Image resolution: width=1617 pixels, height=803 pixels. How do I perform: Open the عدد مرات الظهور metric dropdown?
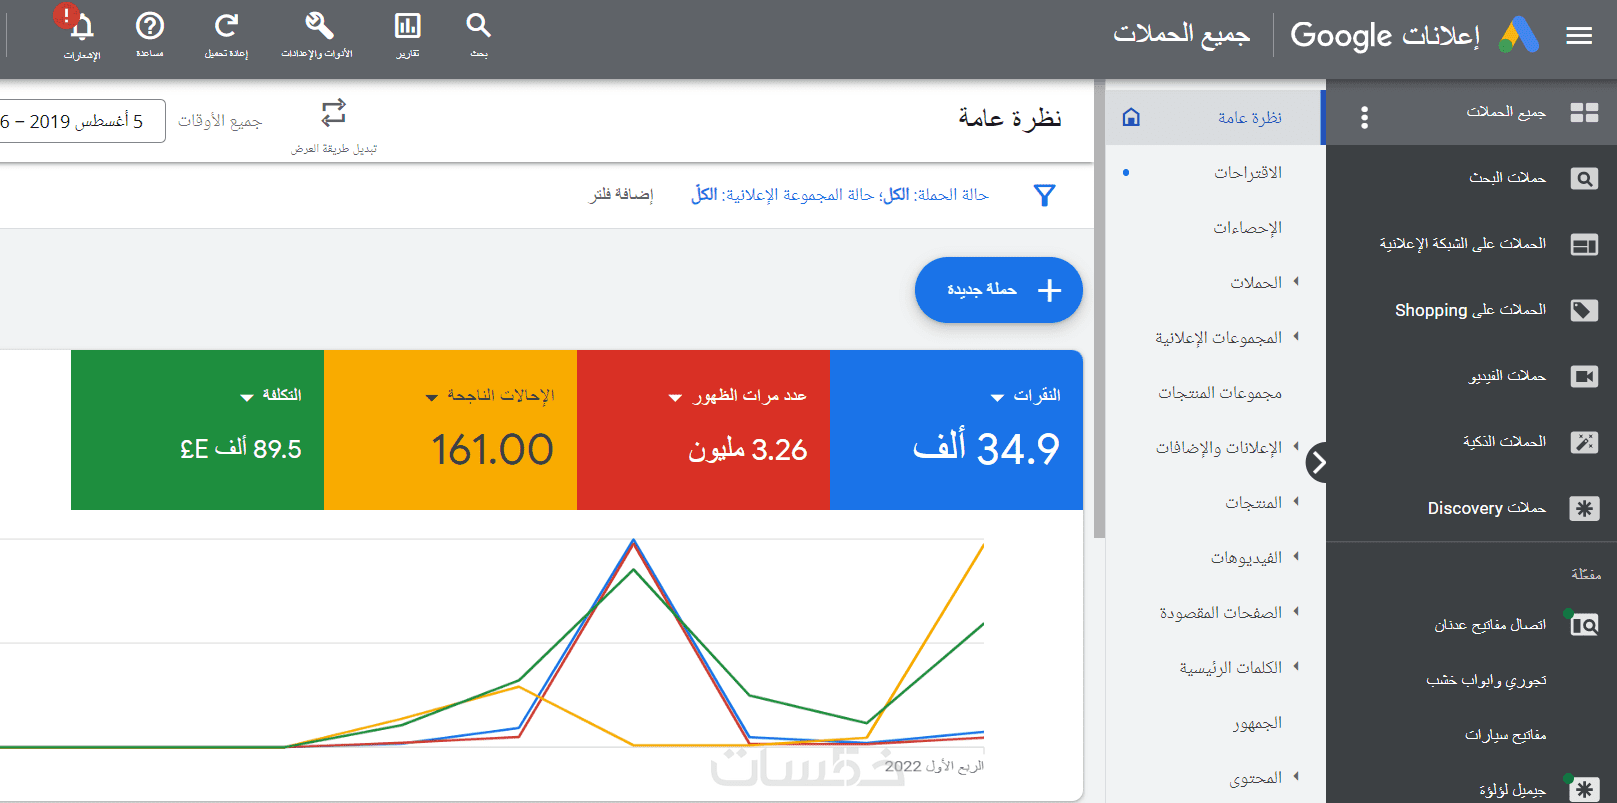675,398
